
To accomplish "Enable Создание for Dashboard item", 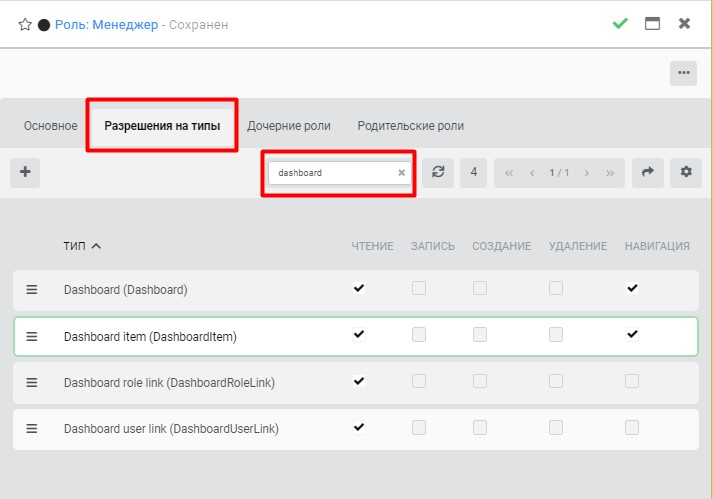I will 480,334.
